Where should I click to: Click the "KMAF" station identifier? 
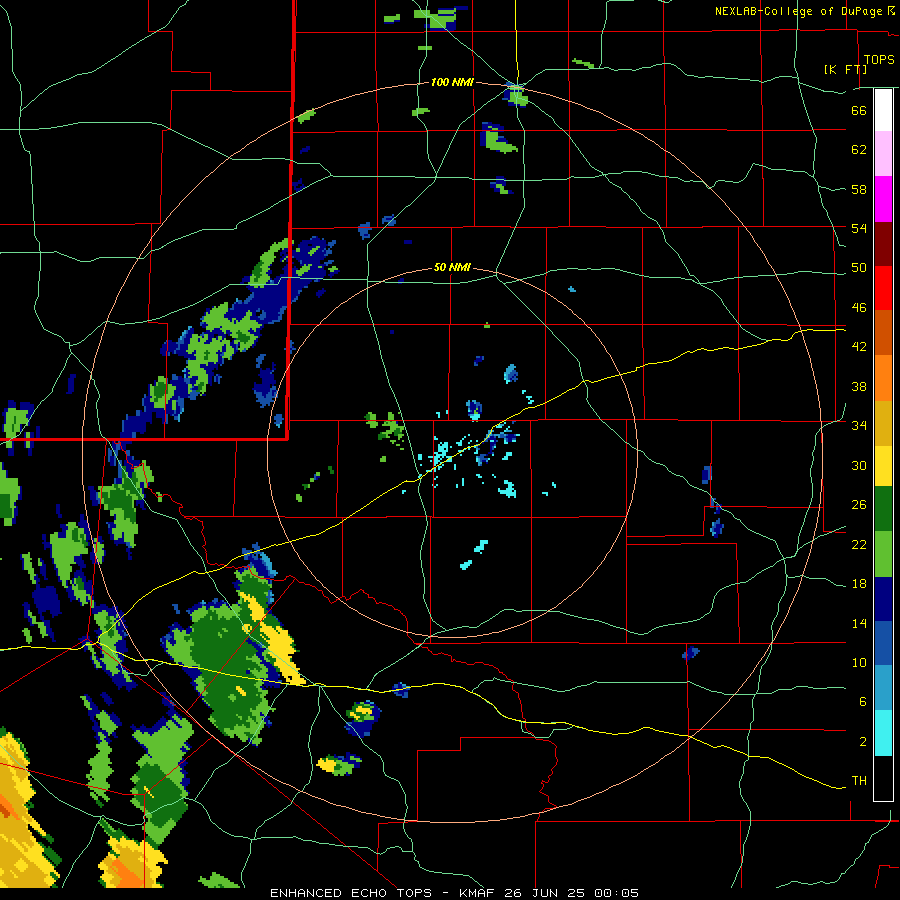(478, 893)
